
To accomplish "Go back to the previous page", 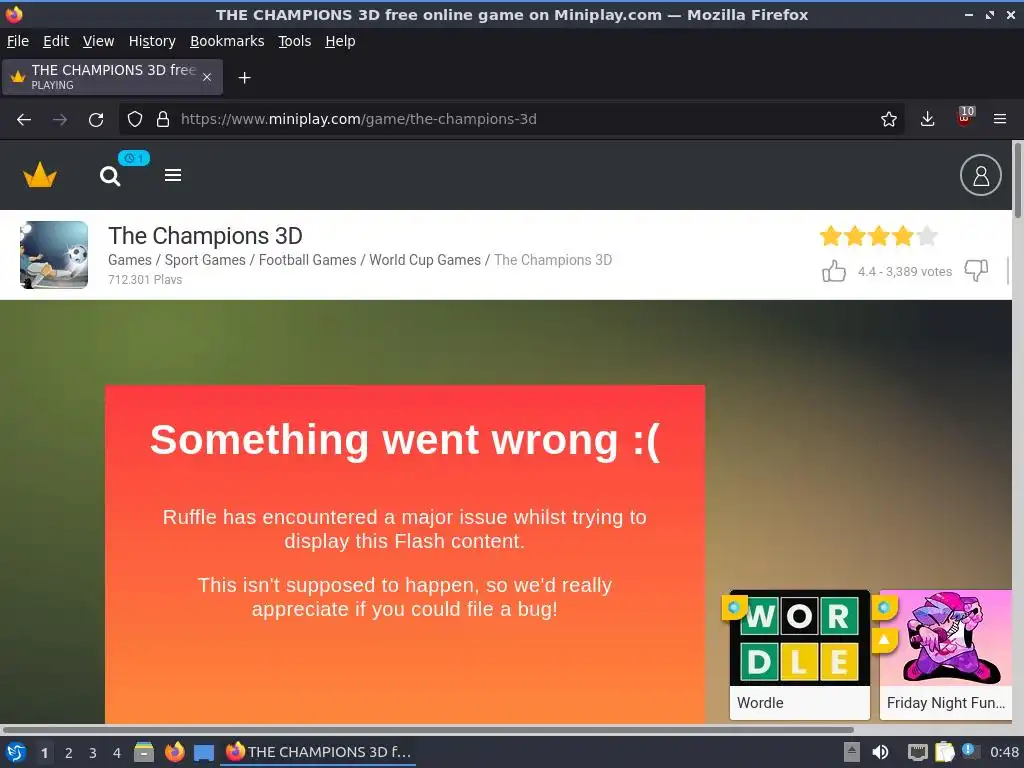I will tap(24, 120).
